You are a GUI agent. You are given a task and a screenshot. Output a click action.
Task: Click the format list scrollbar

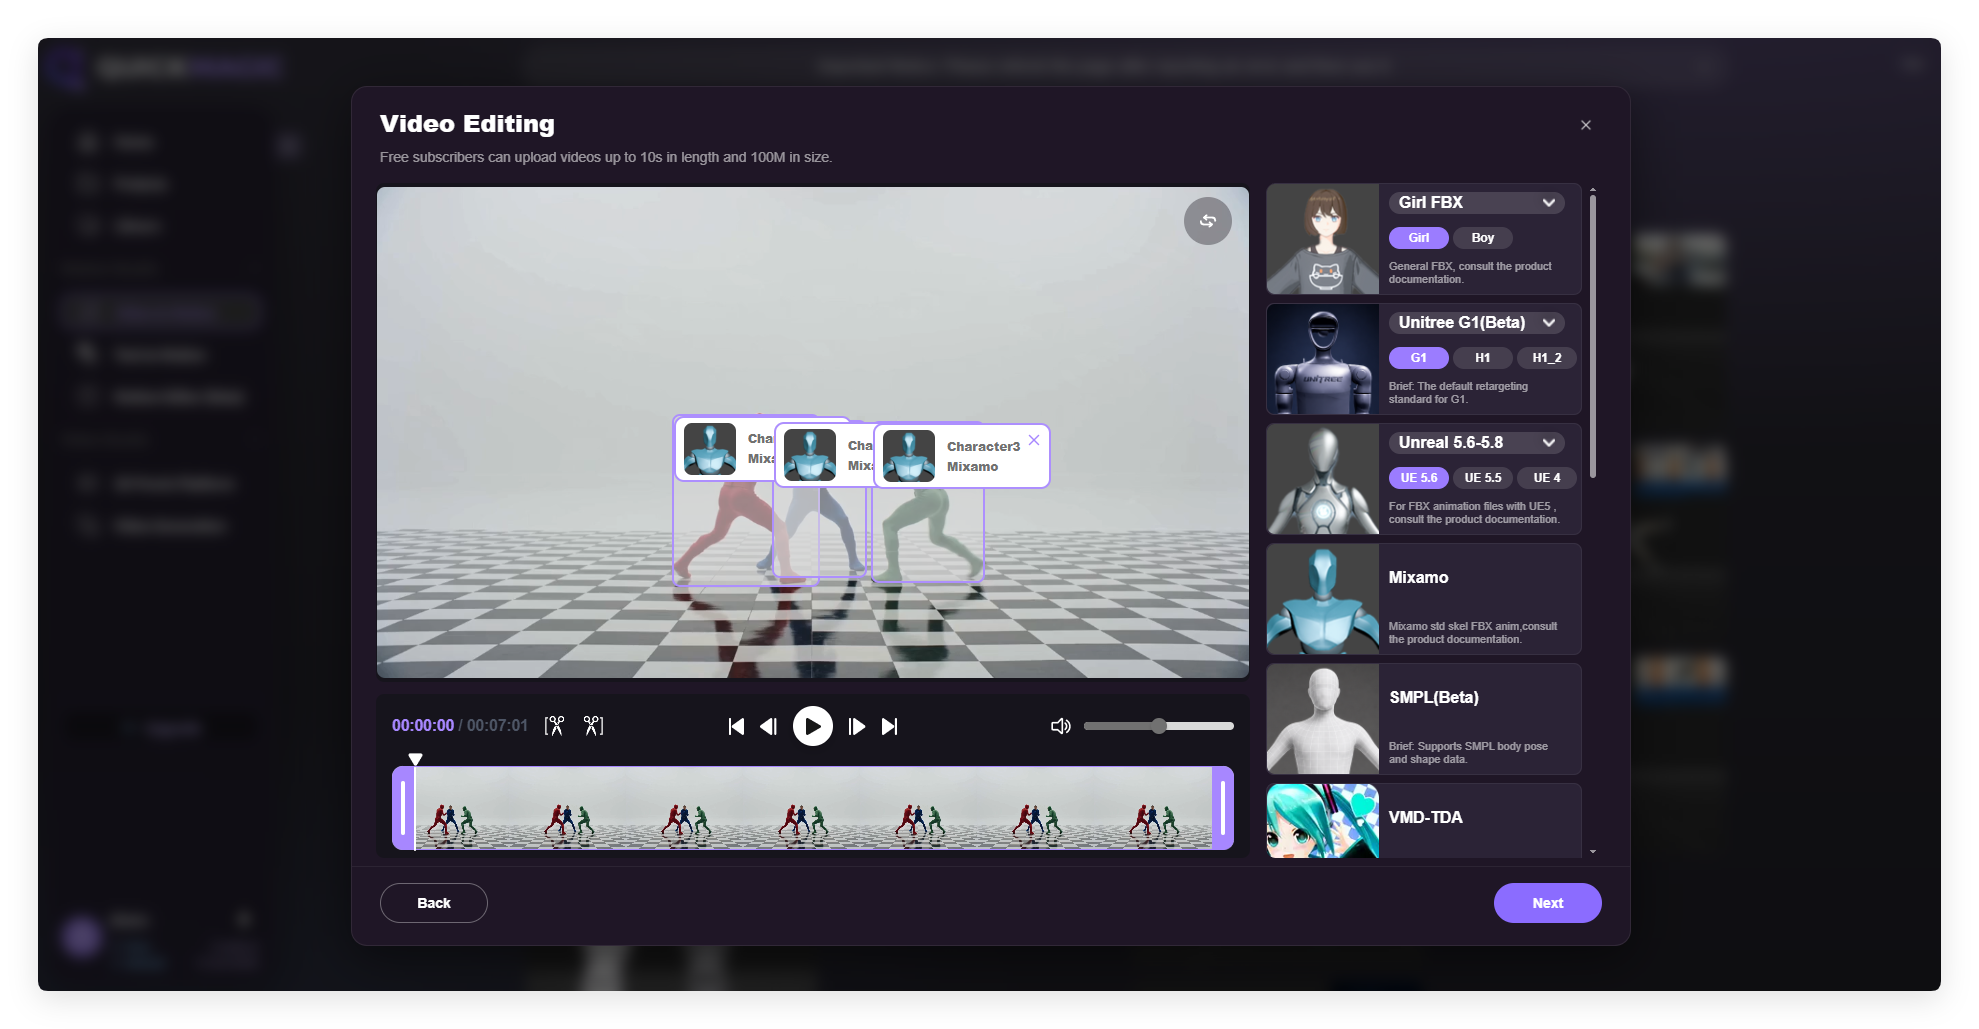pos(1592,337)
